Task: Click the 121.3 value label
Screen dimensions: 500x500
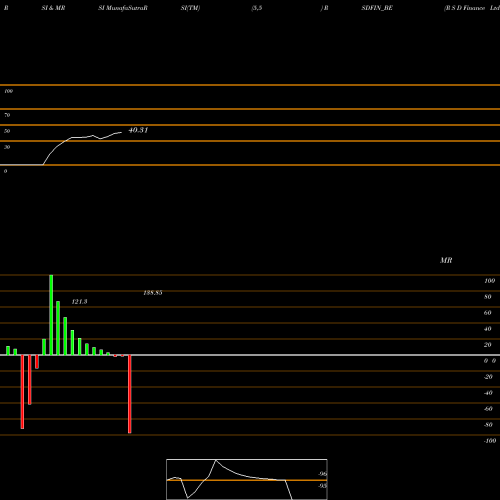Action: [x=79, y=302]
